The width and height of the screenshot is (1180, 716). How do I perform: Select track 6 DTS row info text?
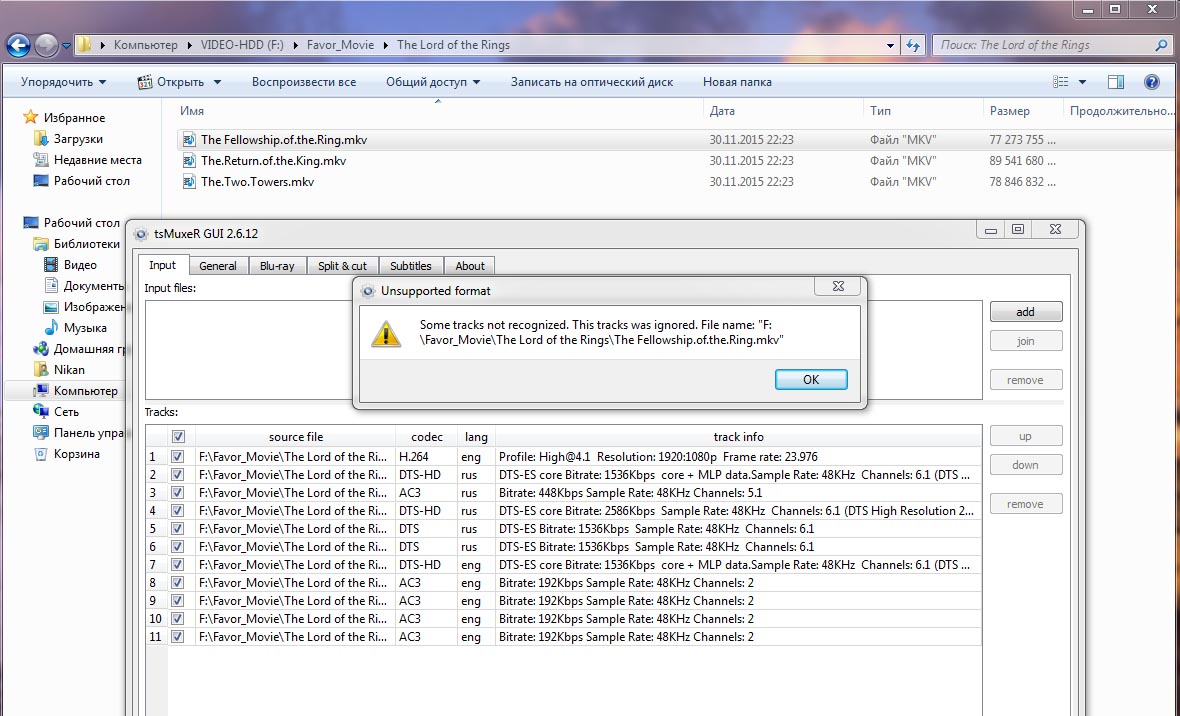point(656,547)
